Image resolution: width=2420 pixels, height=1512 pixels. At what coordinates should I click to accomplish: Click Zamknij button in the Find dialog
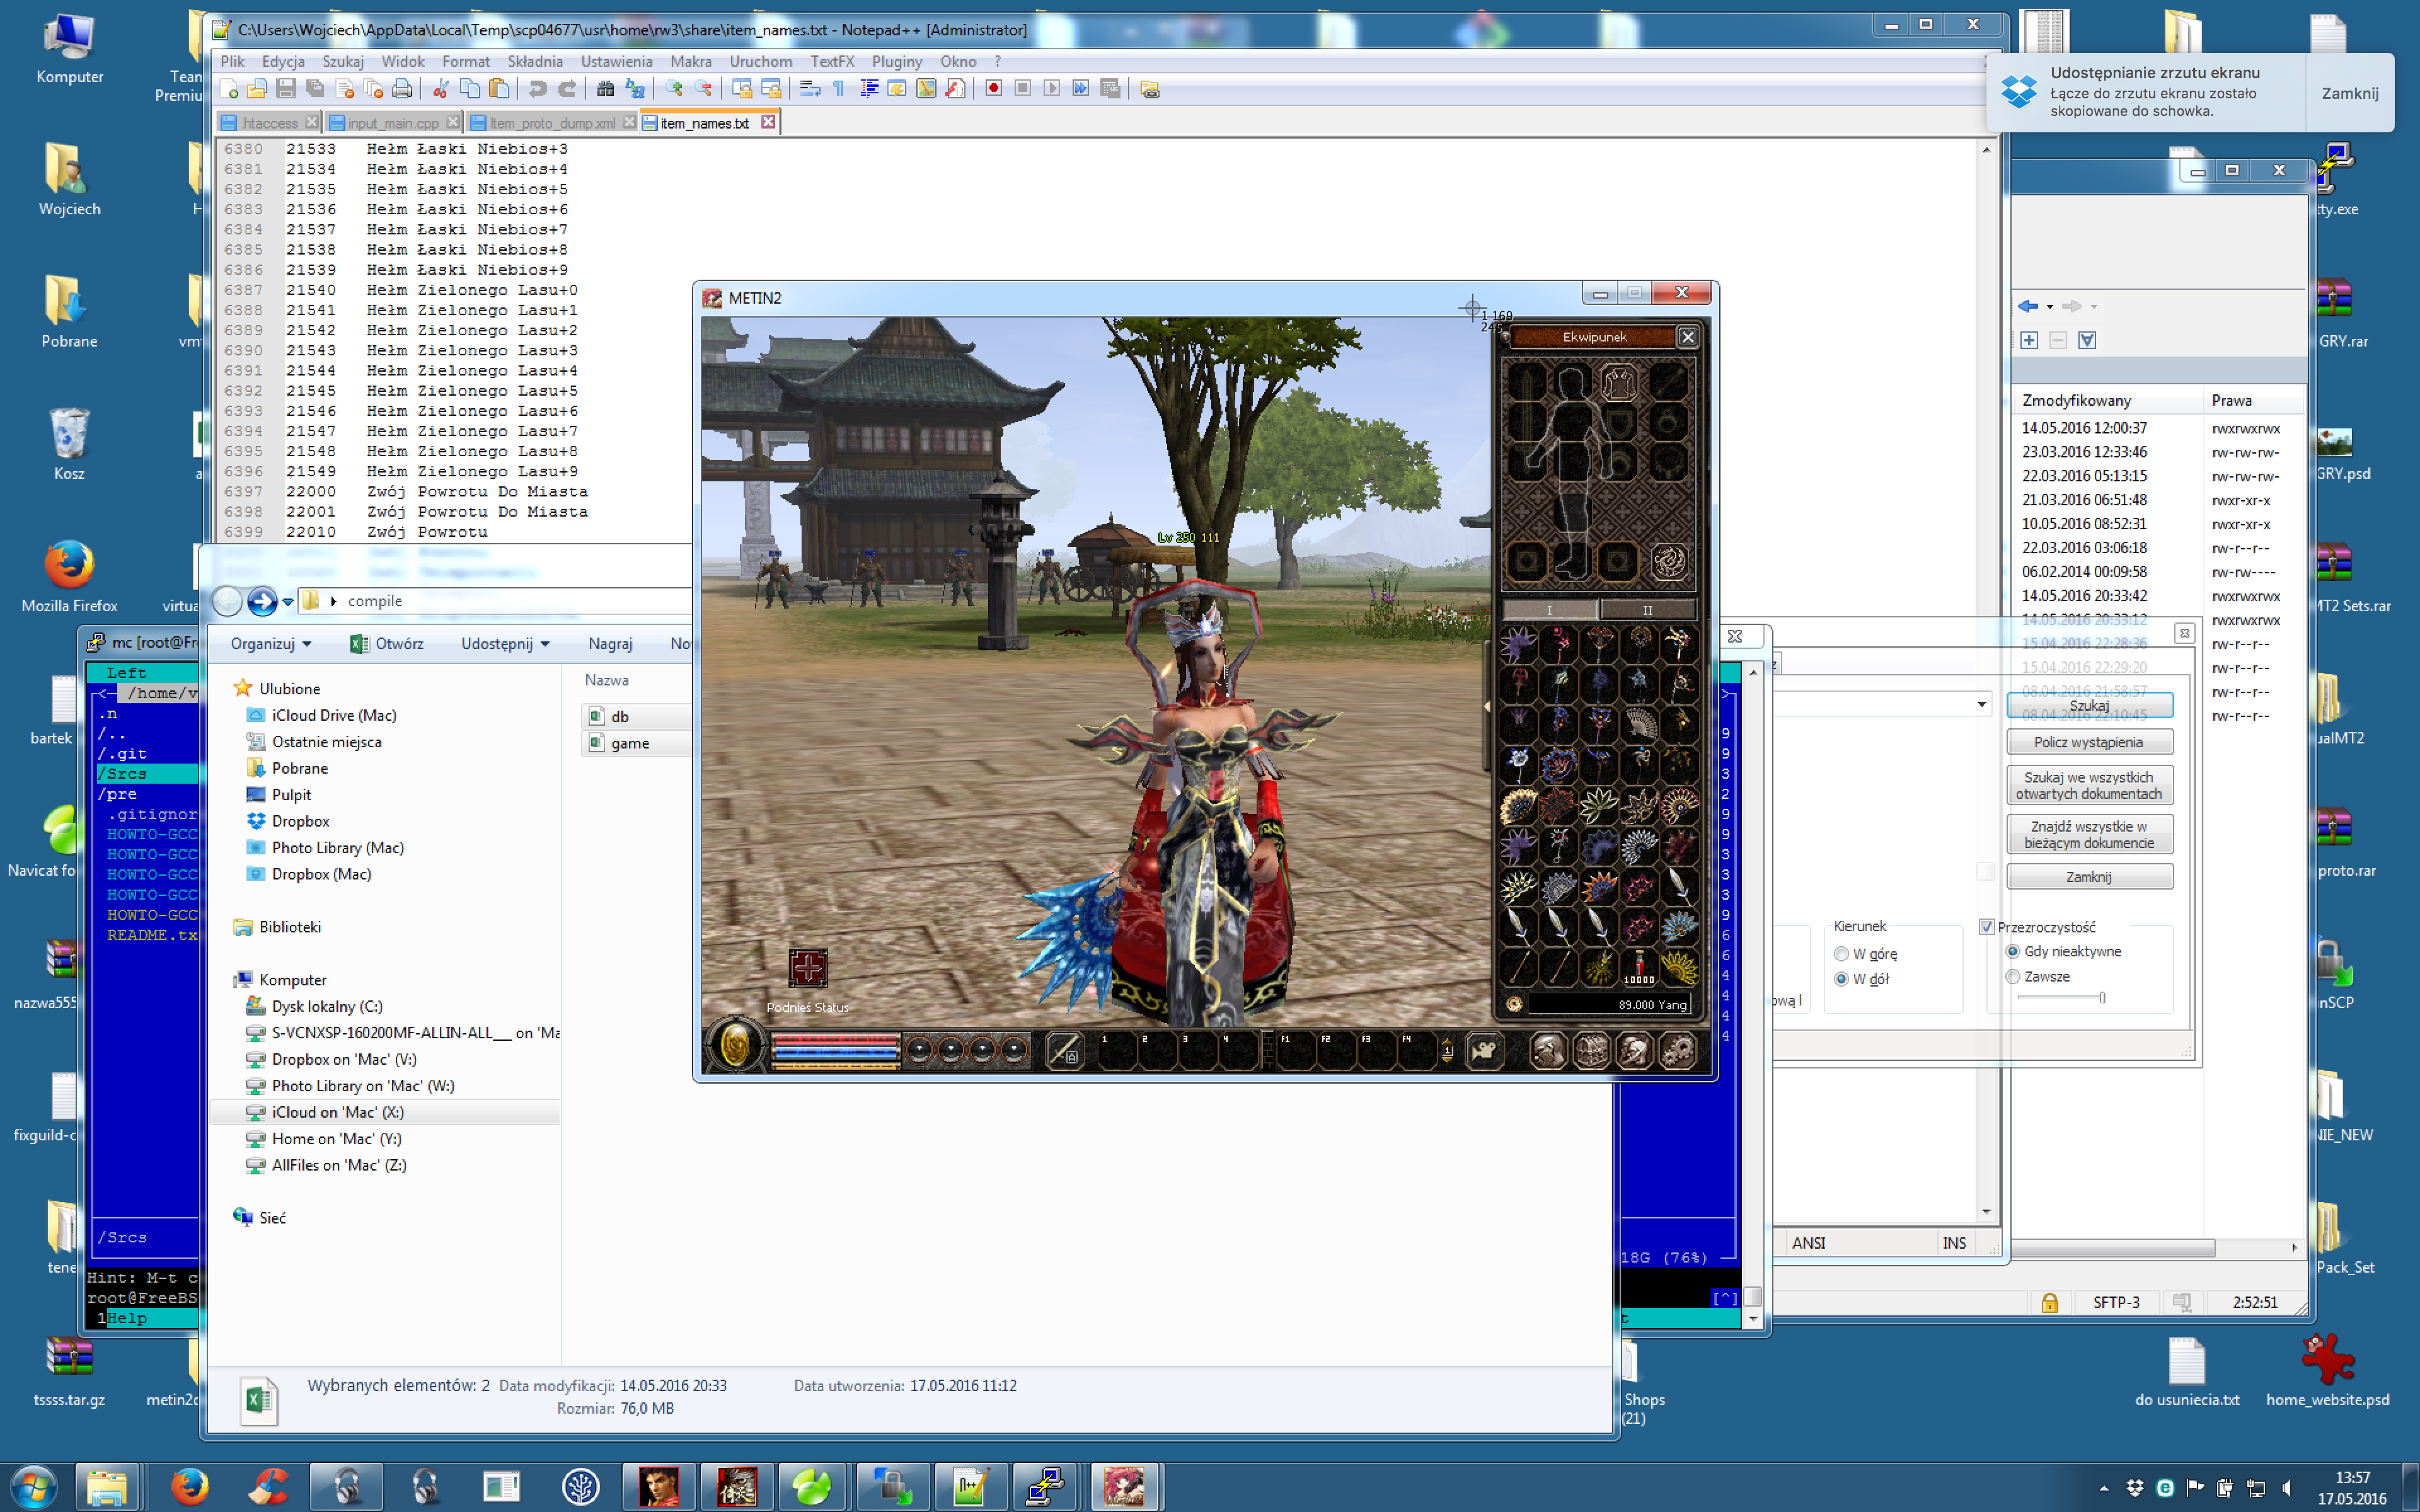[x=2089, y=877]
